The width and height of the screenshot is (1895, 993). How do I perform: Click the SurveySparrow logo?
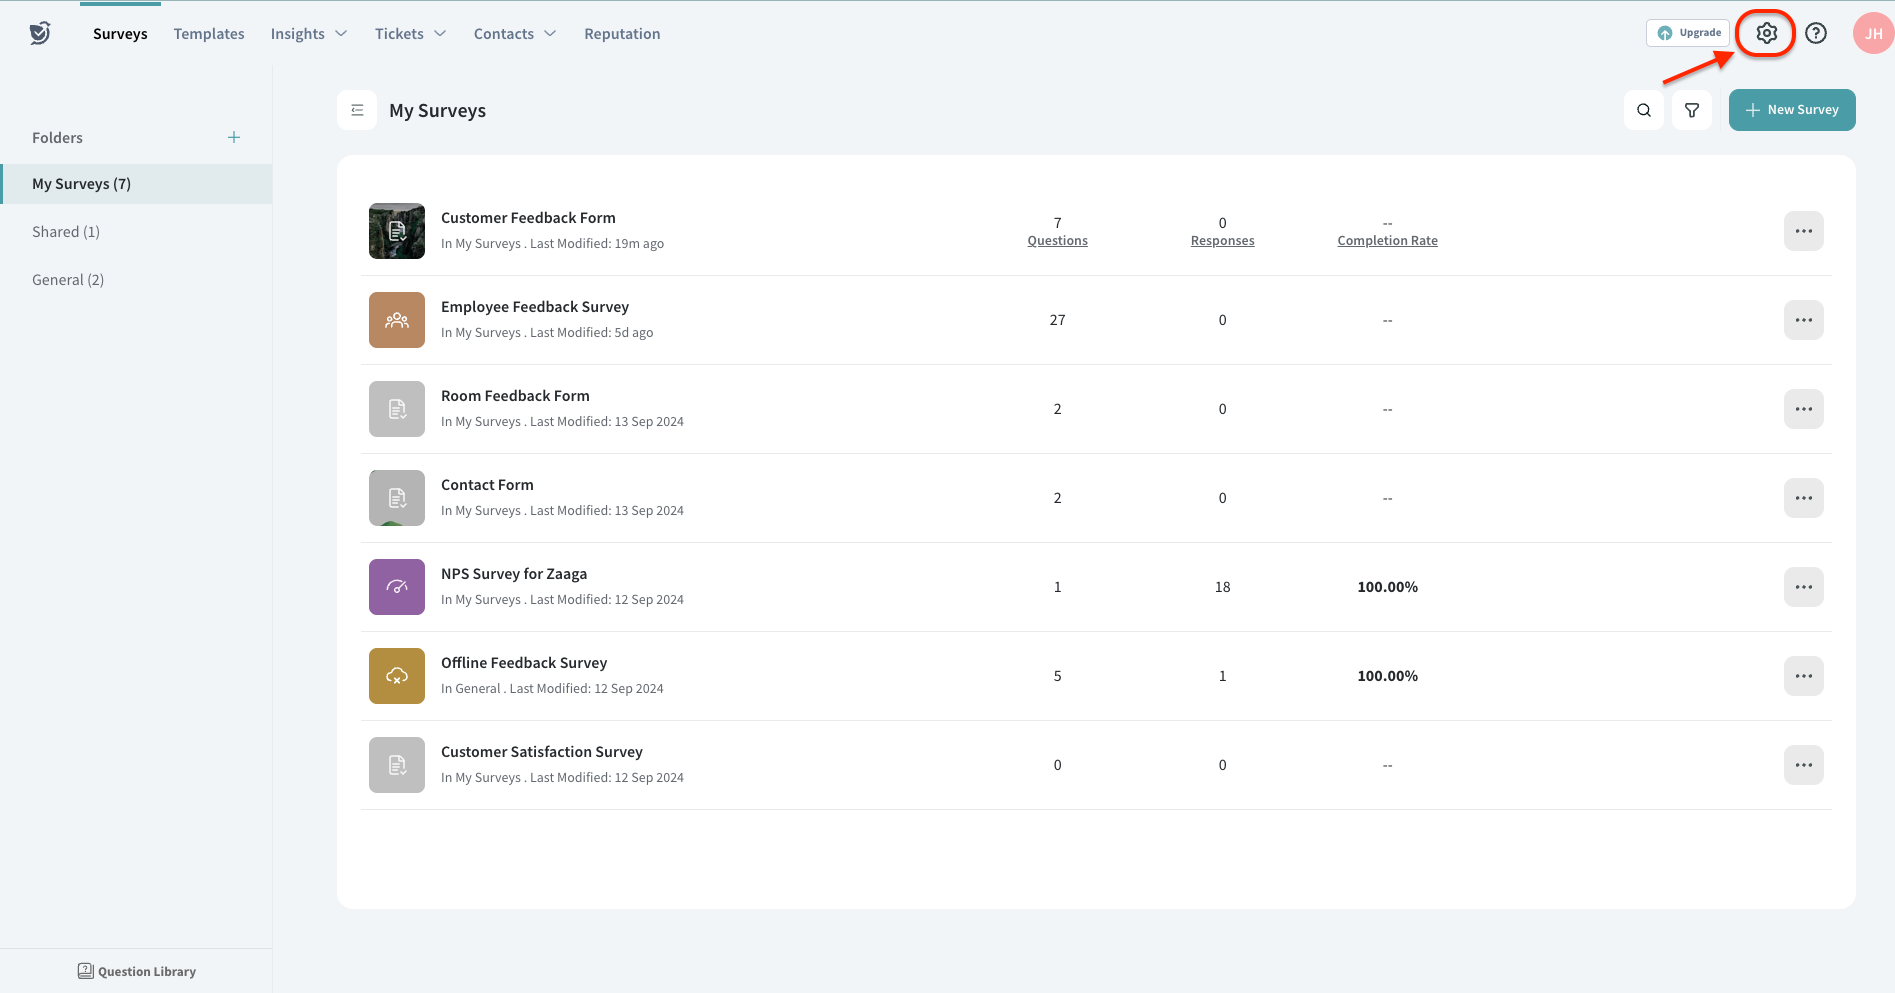(40, 33)
